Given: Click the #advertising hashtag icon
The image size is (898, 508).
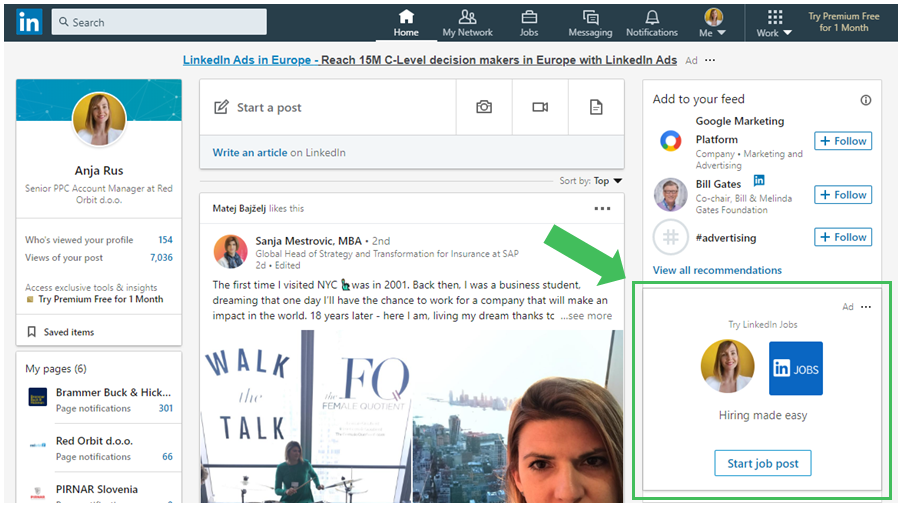Looking at the screenshot, I should click(671, 237).
